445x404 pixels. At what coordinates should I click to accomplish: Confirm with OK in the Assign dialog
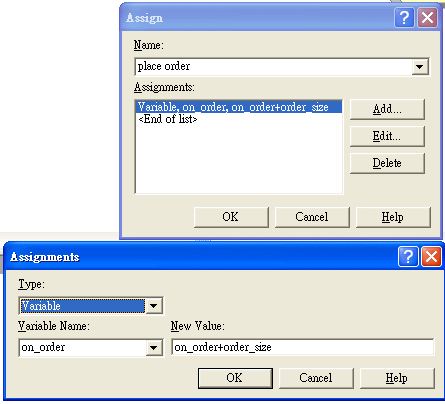tap(231, 217)
